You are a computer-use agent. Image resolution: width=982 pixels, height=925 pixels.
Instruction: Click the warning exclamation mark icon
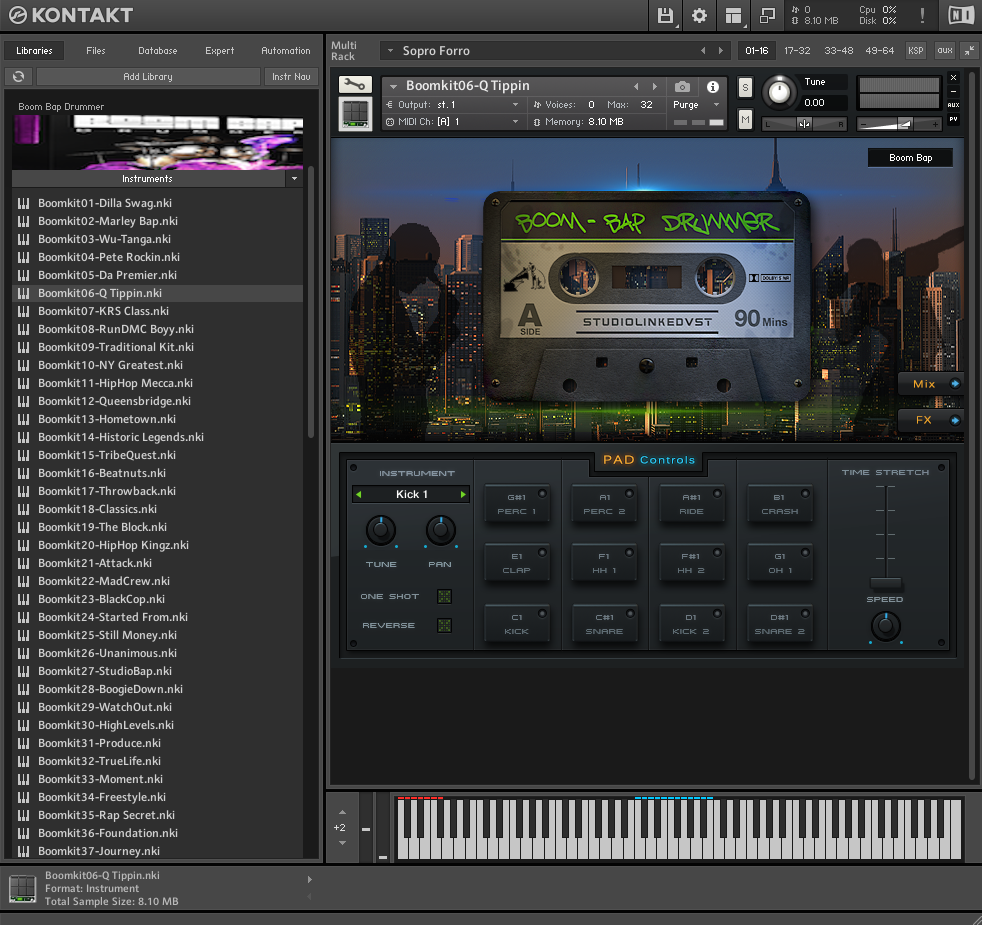(922, 15)
